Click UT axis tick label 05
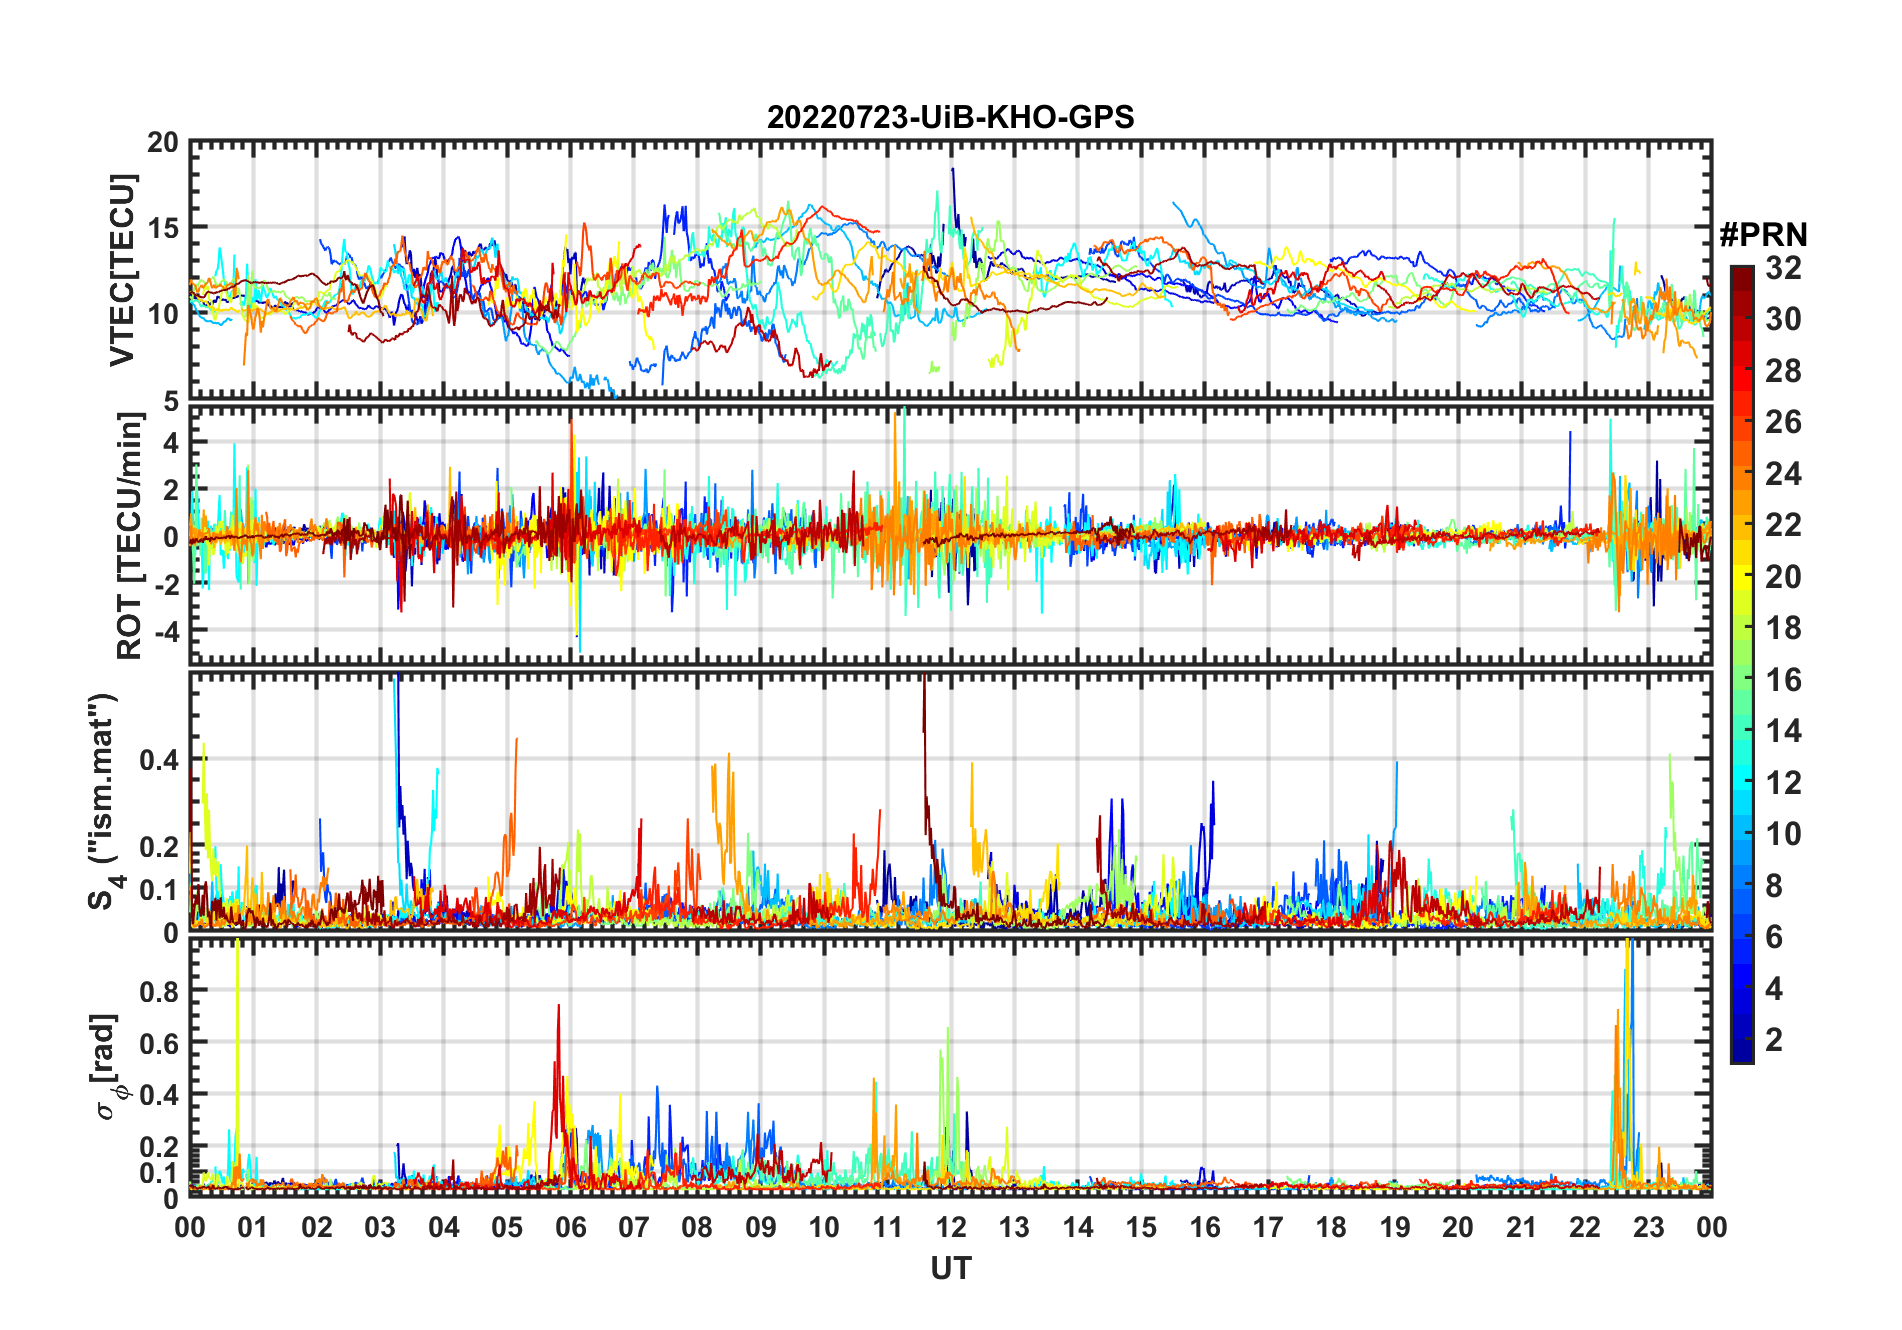Screen dimensions: 1902x1330 [507, 1227]
